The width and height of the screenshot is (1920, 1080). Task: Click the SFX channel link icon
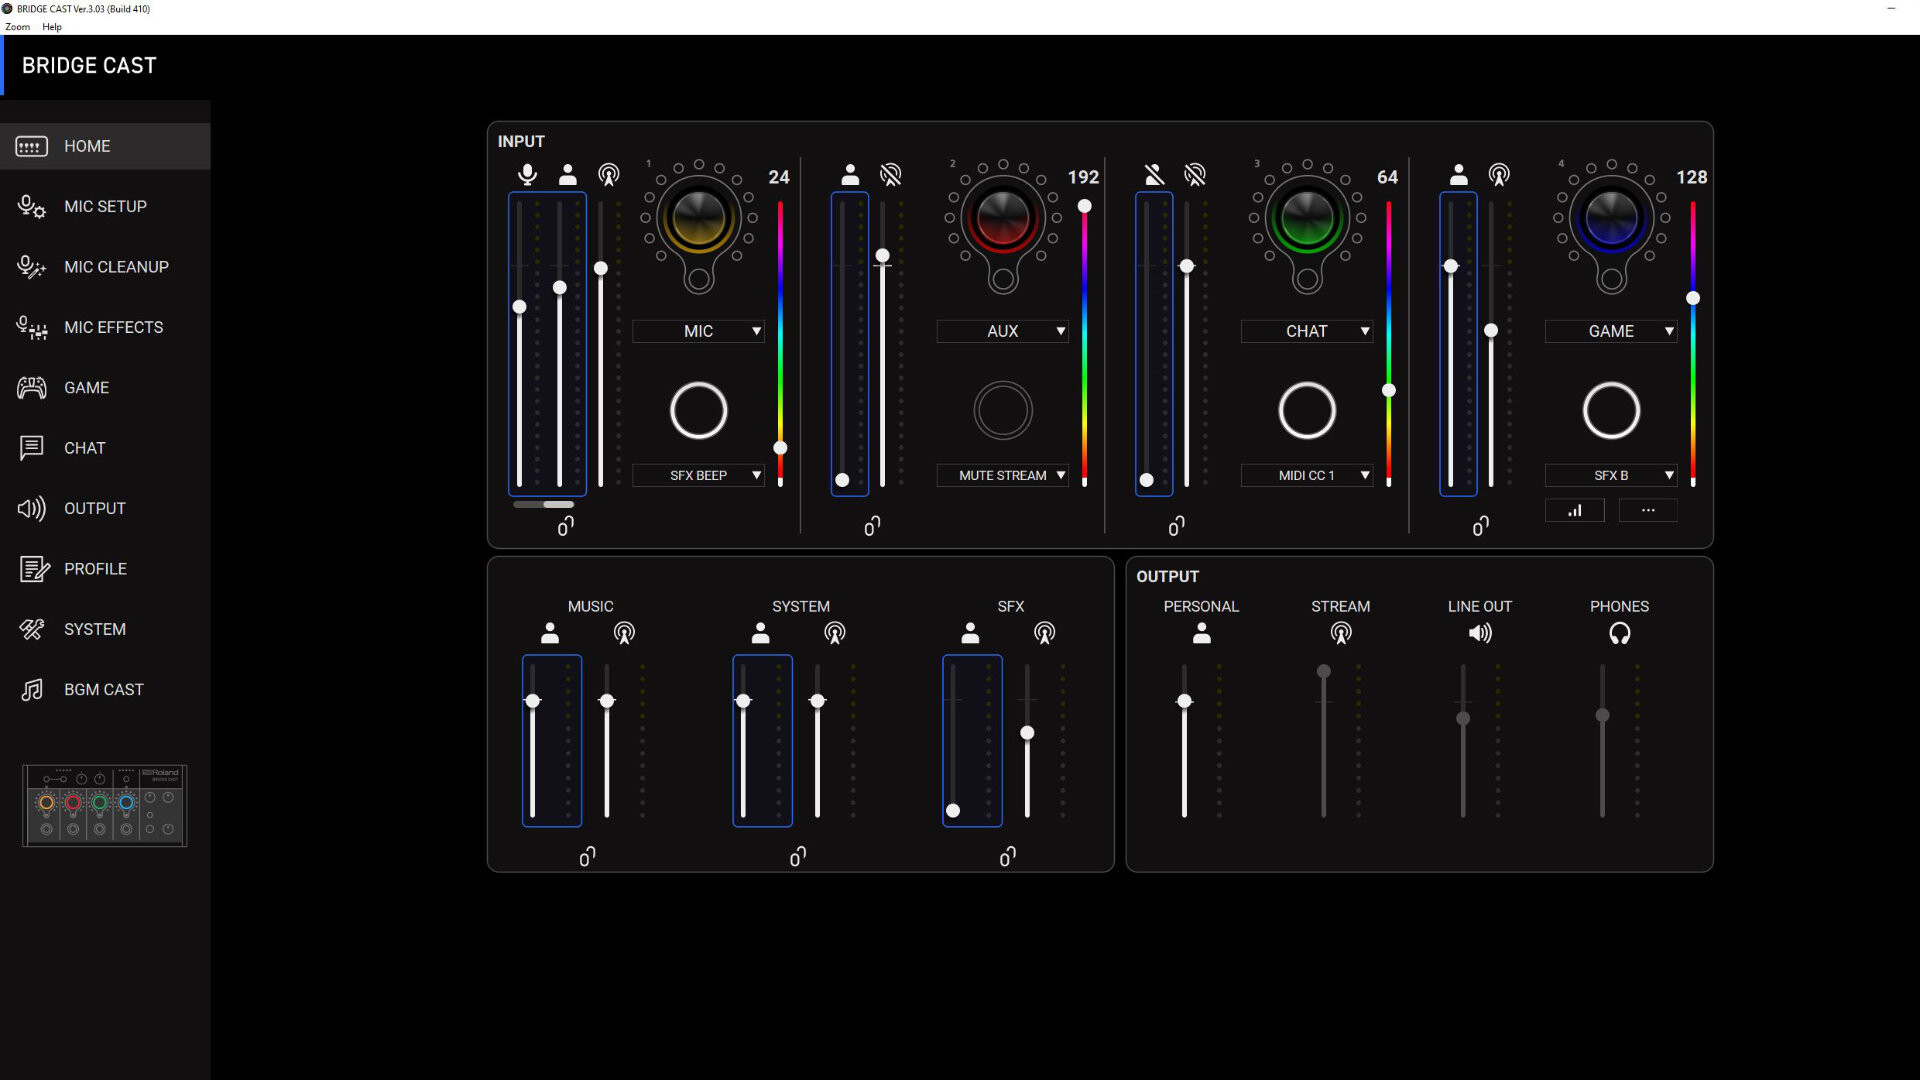click(x=1007, y=856)
